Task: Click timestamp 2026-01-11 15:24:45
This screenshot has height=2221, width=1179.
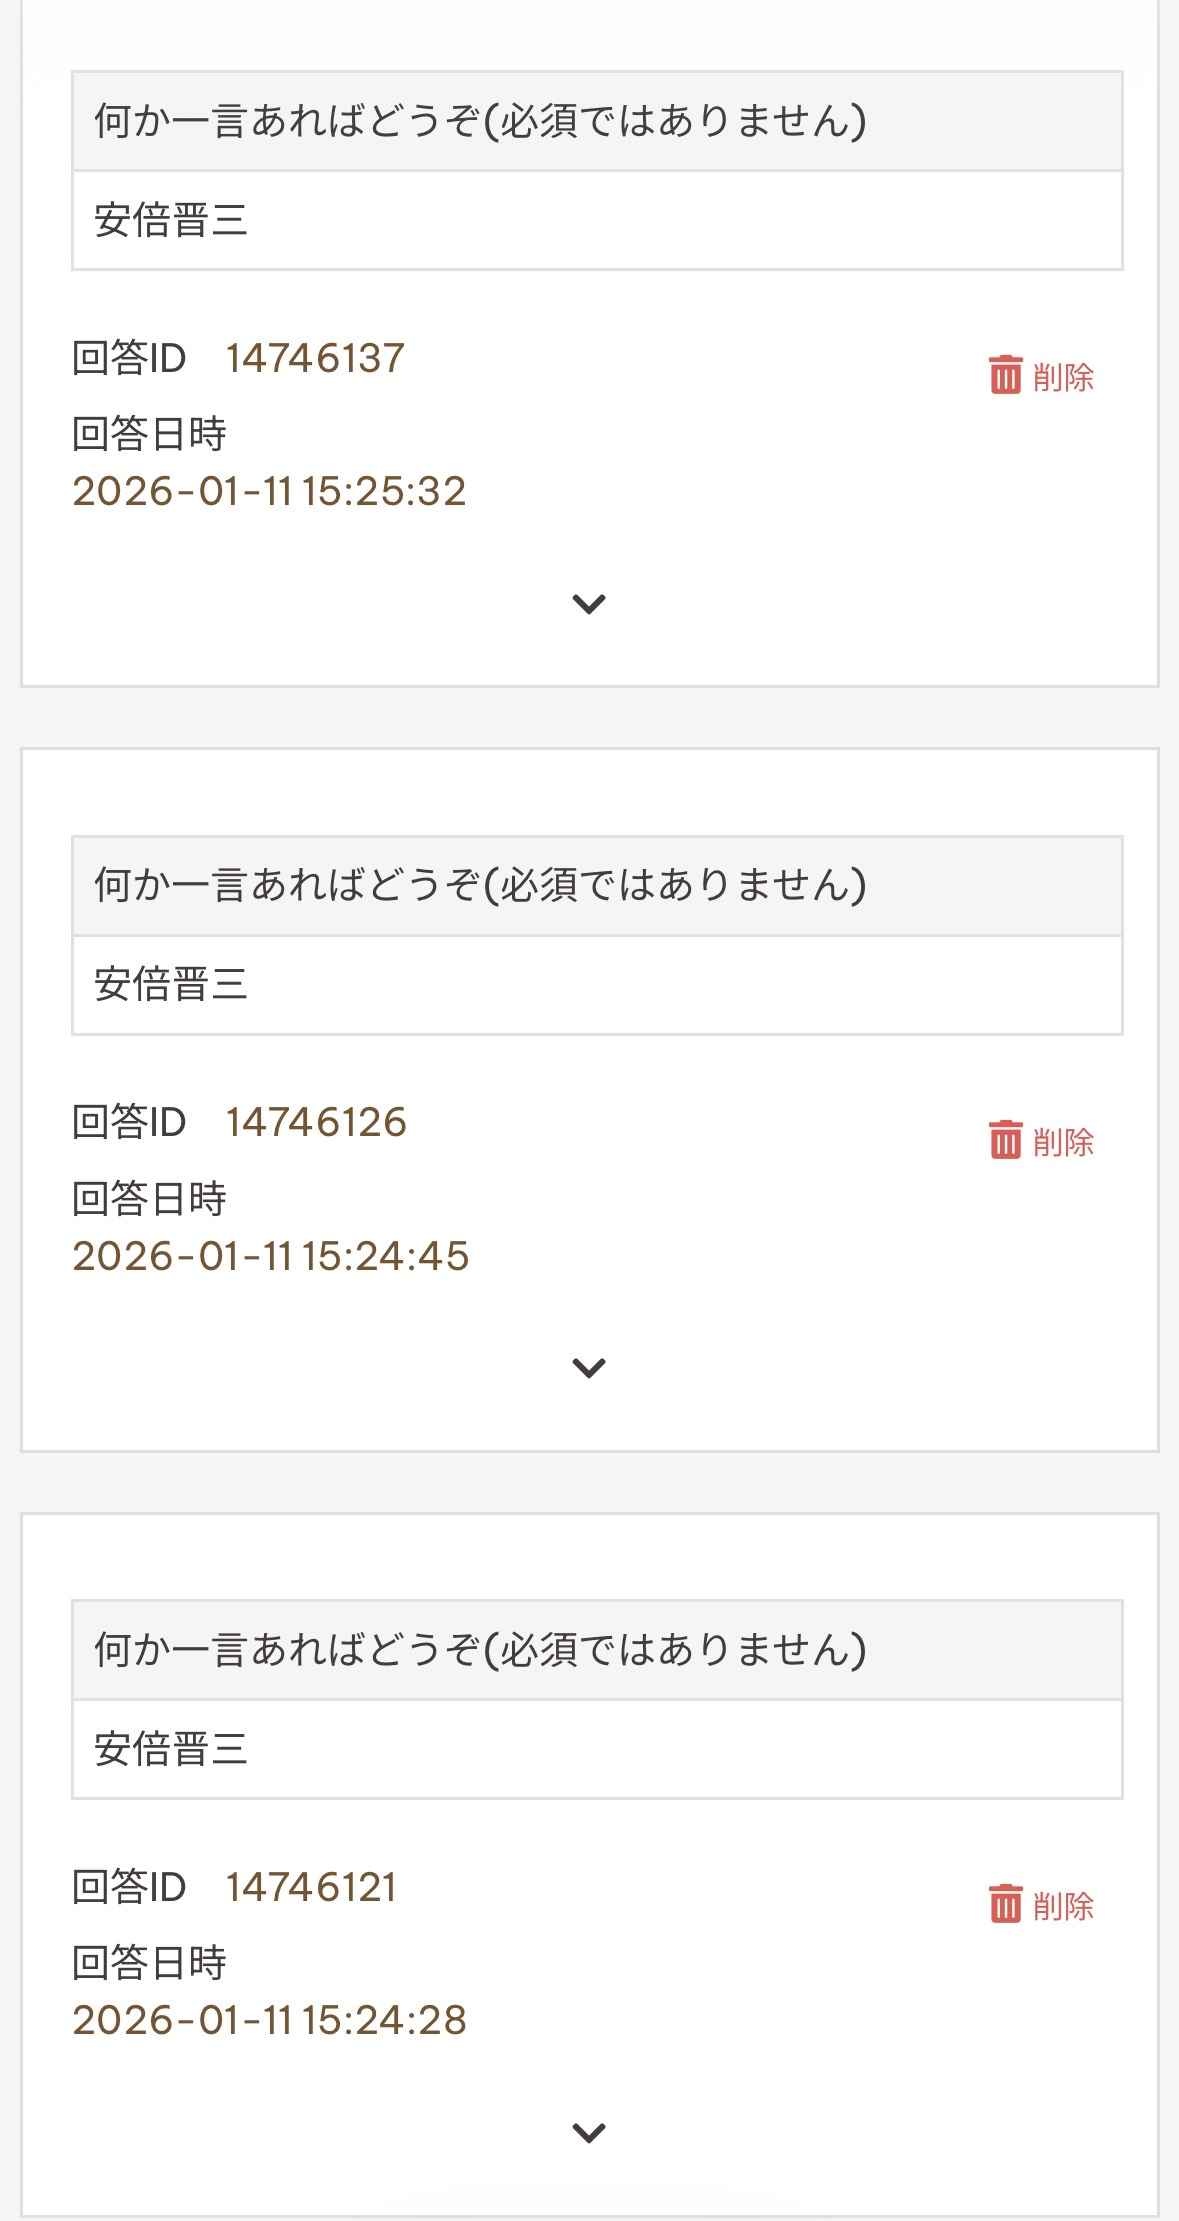Action: pos(270,1257)
